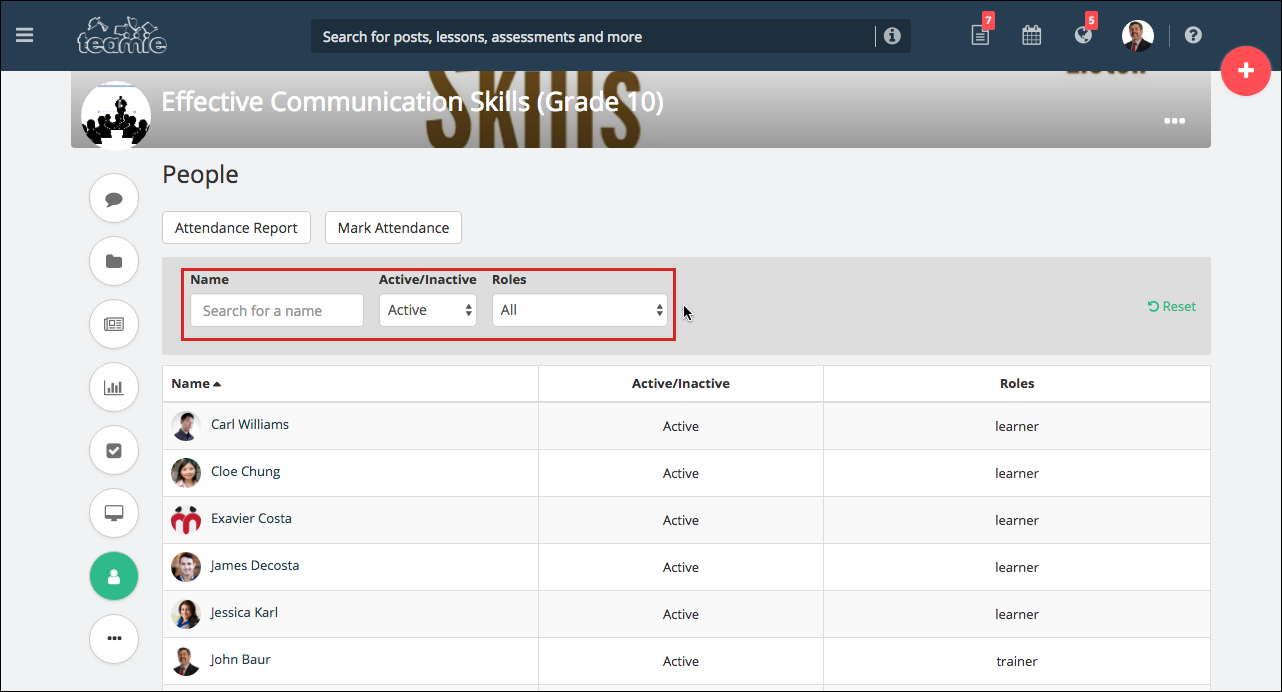Viewport: 1282px width, 692px height.
Task: Open the newsfeed newspaper sidebar icon
Action: pyautogui.click(x=114, y=324)
